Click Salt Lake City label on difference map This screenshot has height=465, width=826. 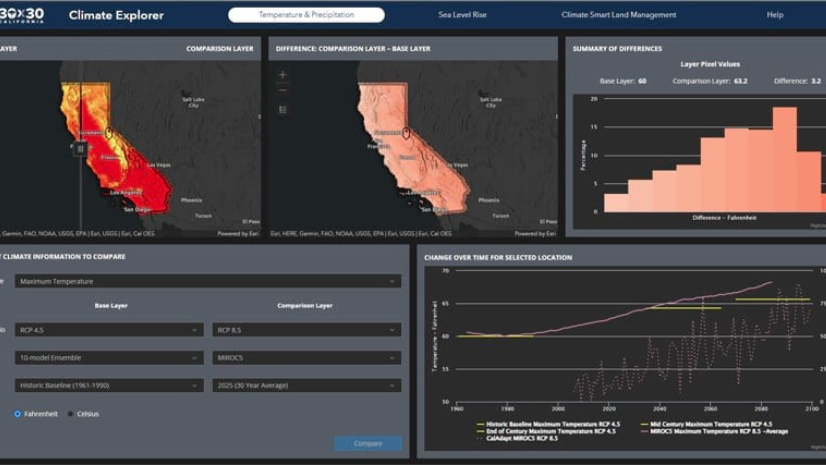(x=490, y=102)
